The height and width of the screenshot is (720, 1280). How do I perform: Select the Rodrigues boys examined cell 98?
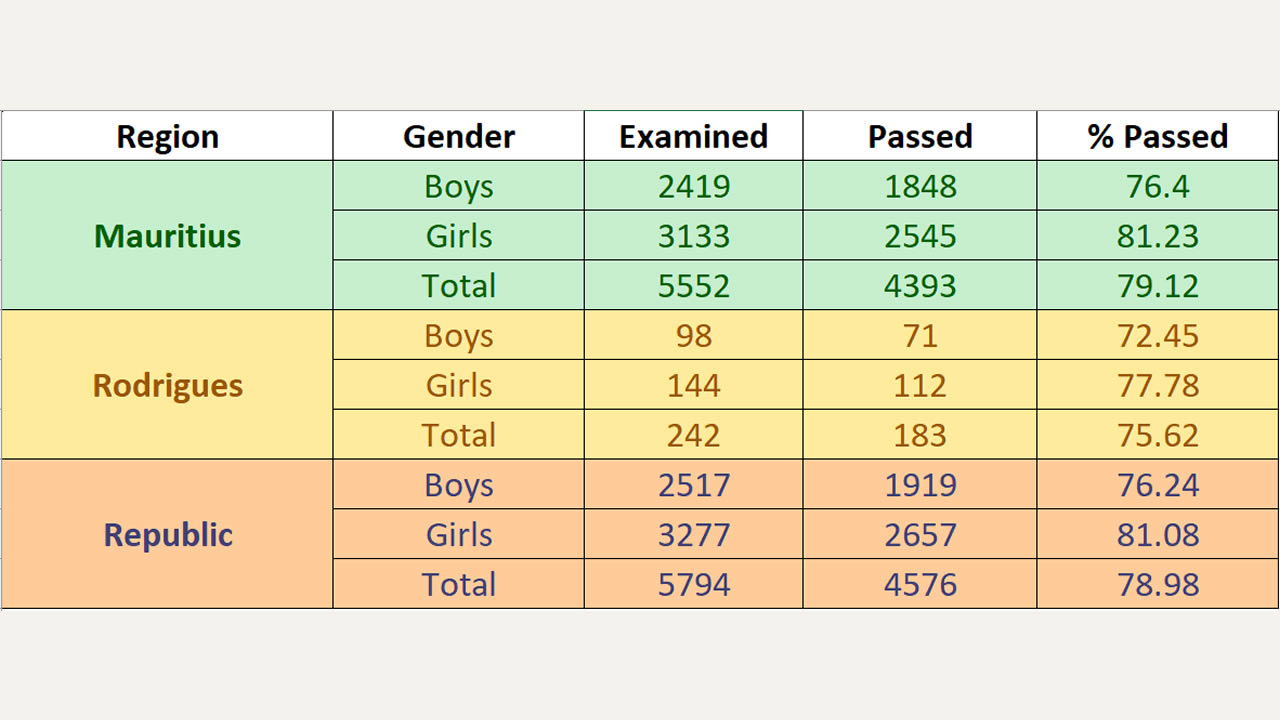(x=693, y=336)
